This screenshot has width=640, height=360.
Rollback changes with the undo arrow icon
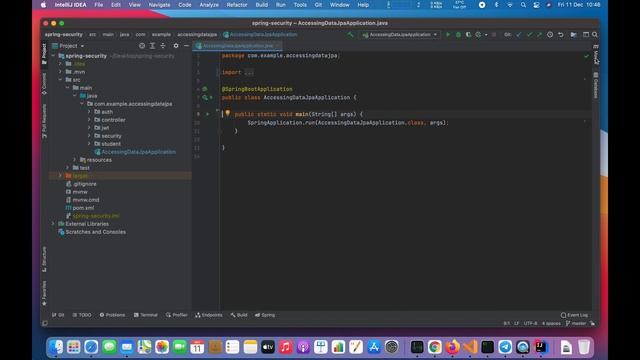click(561, 35)
